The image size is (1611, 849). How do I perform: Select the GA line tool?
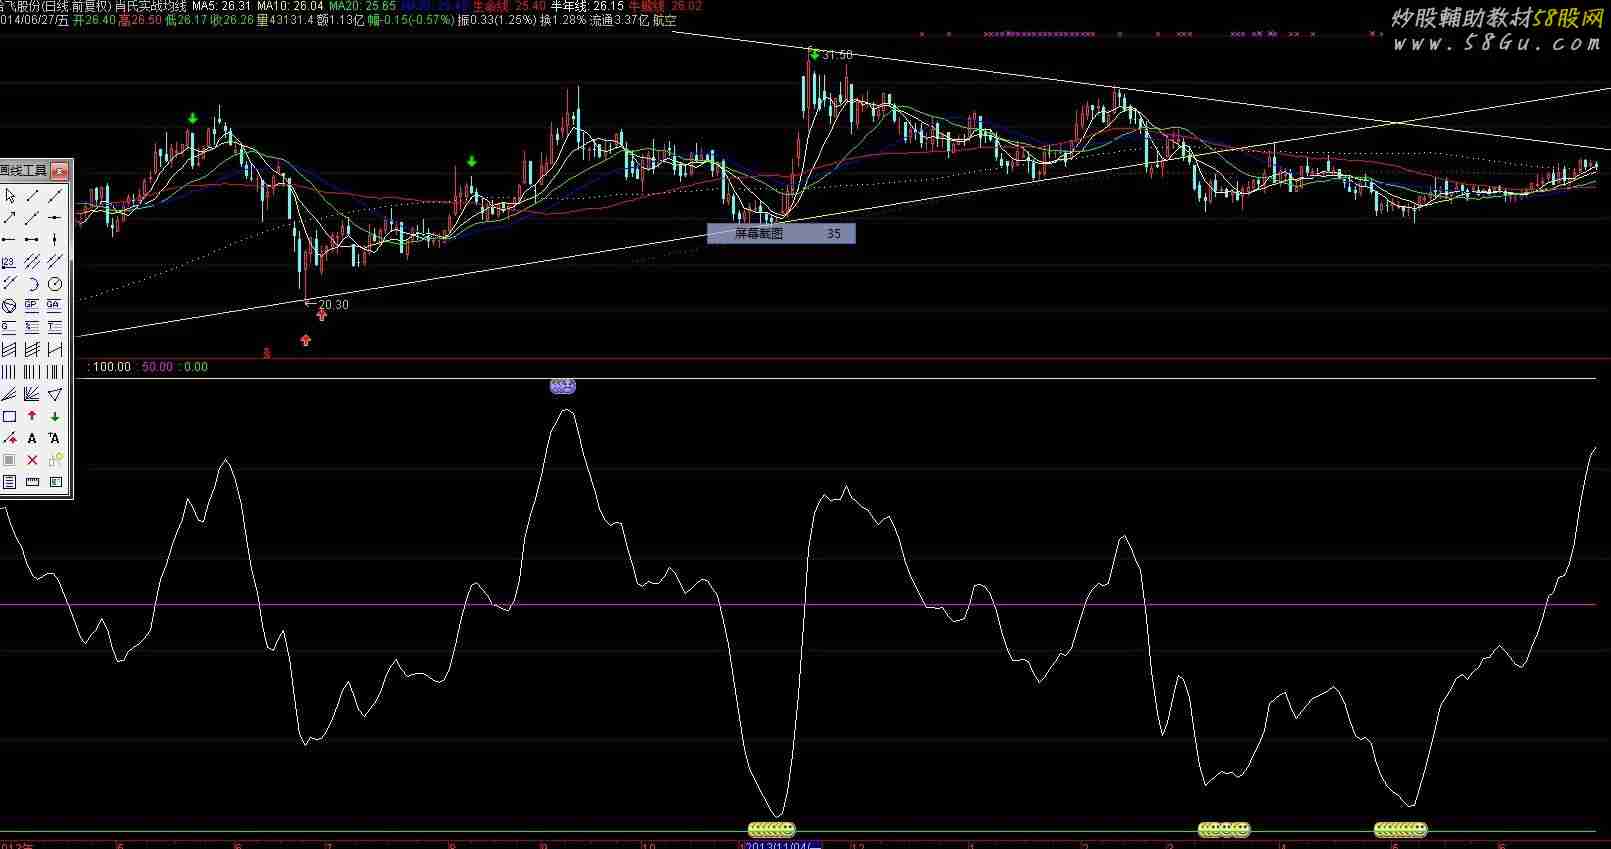(x=55, y=306)
